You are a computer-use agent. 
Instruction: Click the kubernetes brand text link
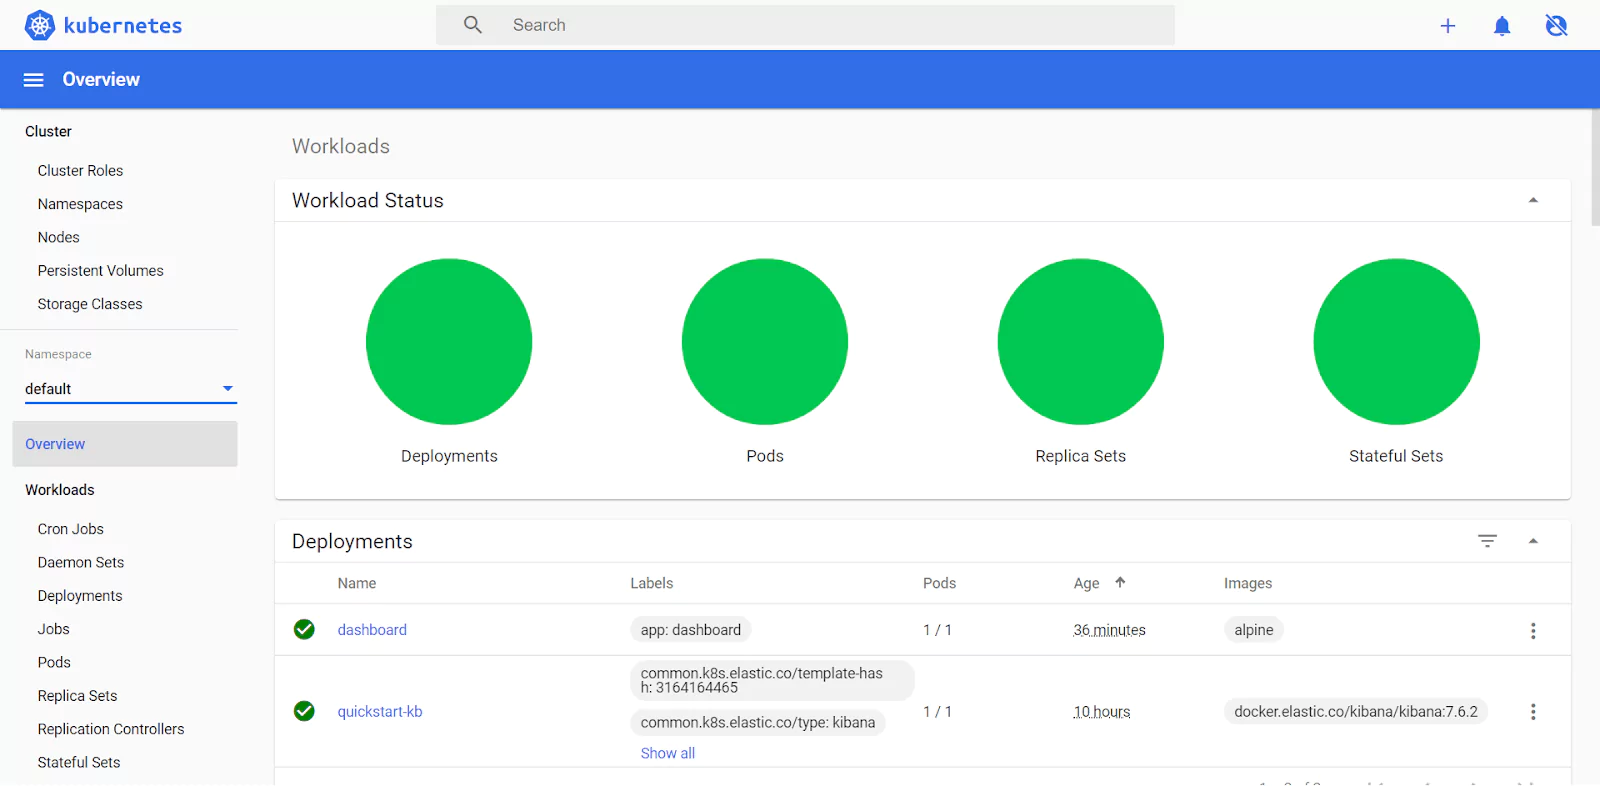(x=123, y=26)
